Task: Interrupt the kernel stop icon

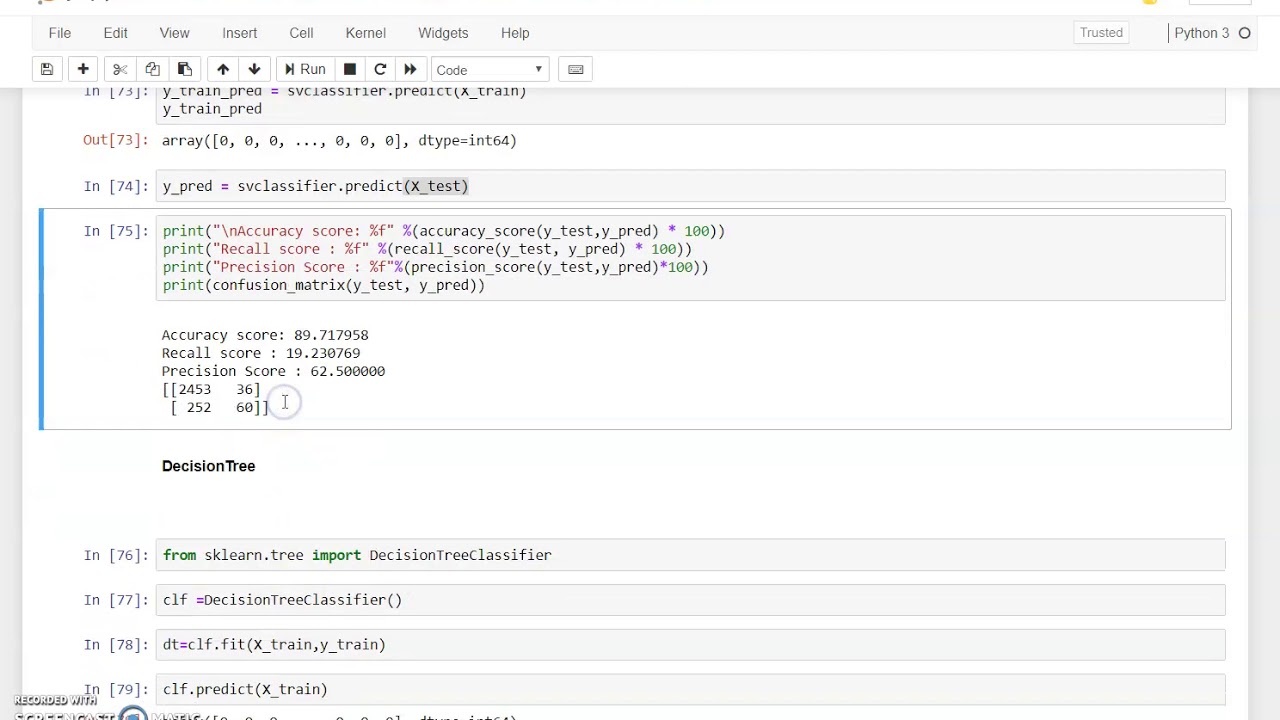Action: tap(350, 70)
